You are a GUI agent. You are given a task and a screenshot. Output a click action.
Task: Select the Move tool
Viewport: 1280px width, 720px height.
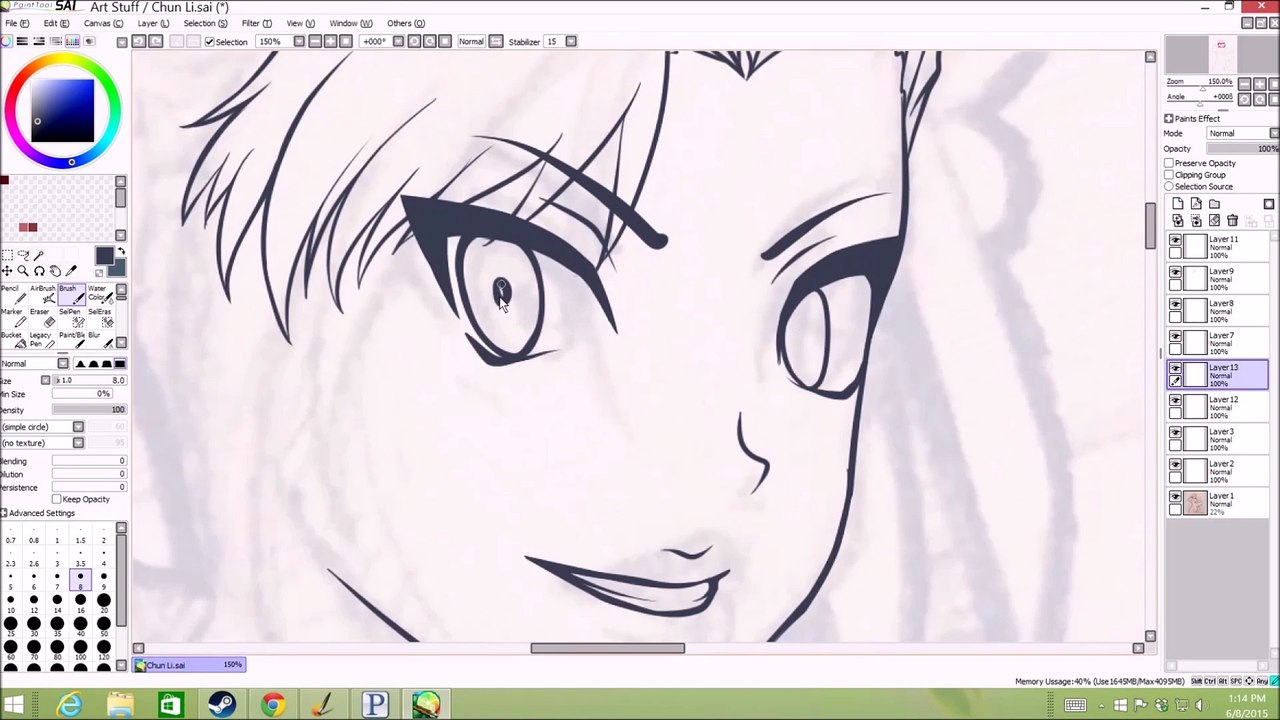point(7,271)
